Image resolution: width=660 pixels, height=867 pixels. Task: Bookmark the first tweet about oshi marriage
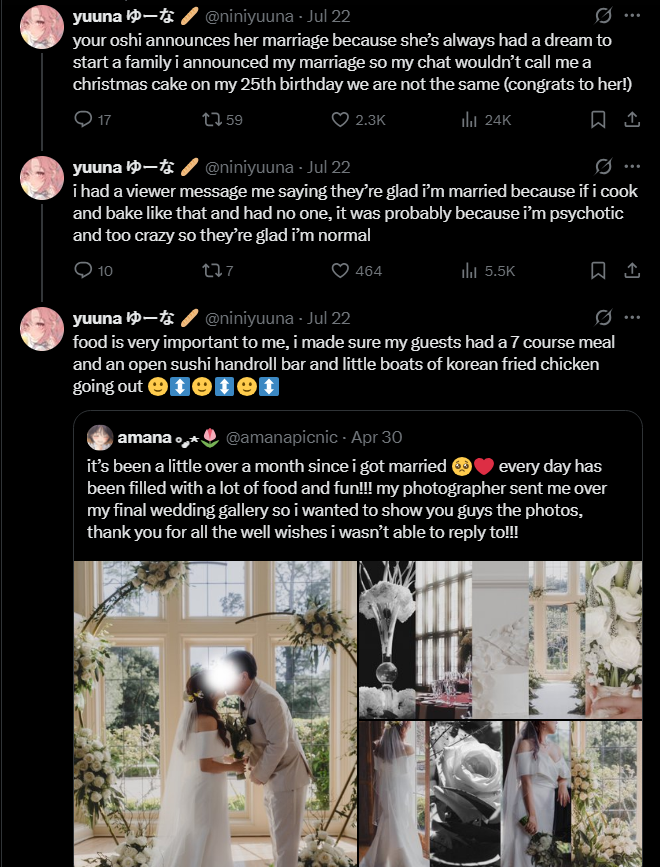[598, 120]
